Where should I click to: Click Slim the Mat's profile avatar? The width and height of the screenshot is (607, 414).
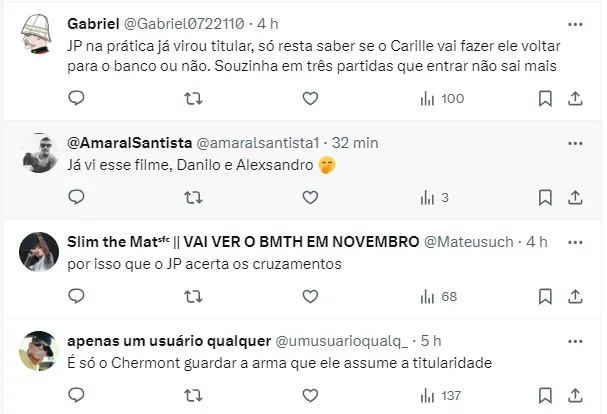(39, 255)
